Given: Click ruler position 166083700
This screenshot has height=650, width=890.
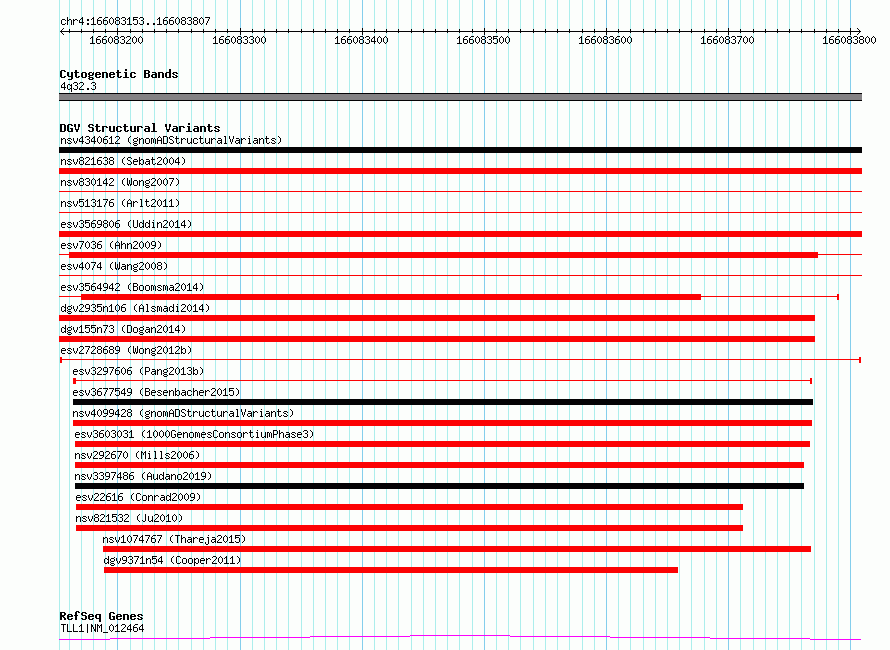Looking at the screenshot, I should click(x=727, y=40).
